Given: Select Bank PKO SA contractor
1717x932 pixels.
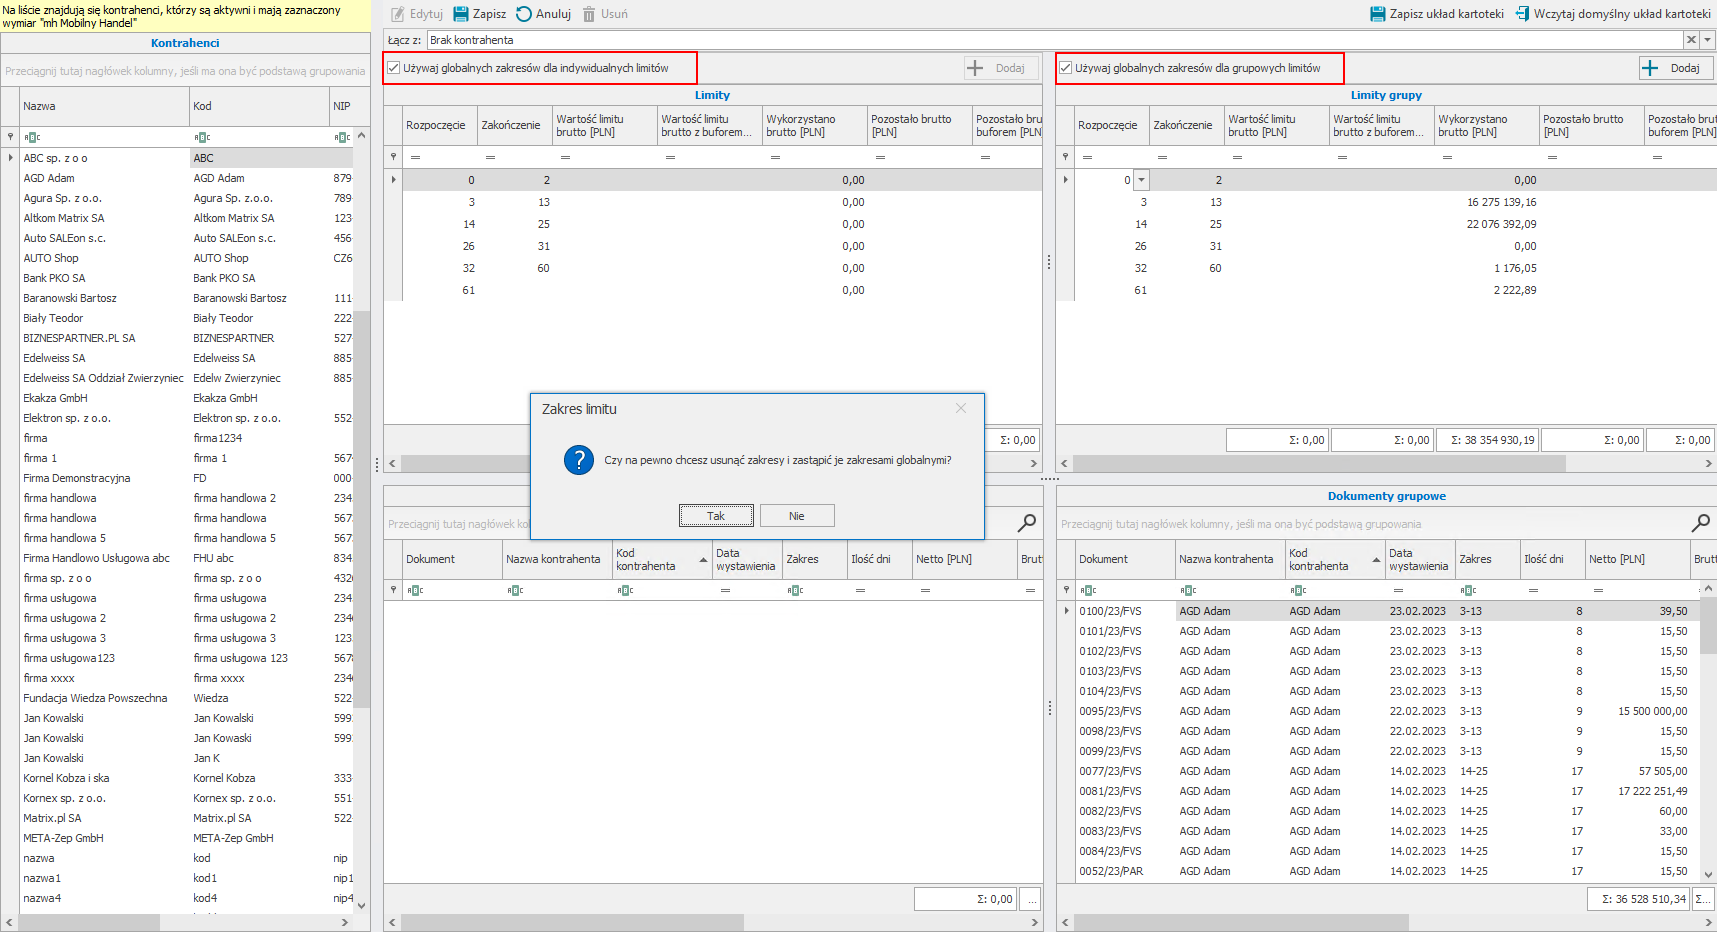Looking at the screenshot, I should (x=186, y=278).
